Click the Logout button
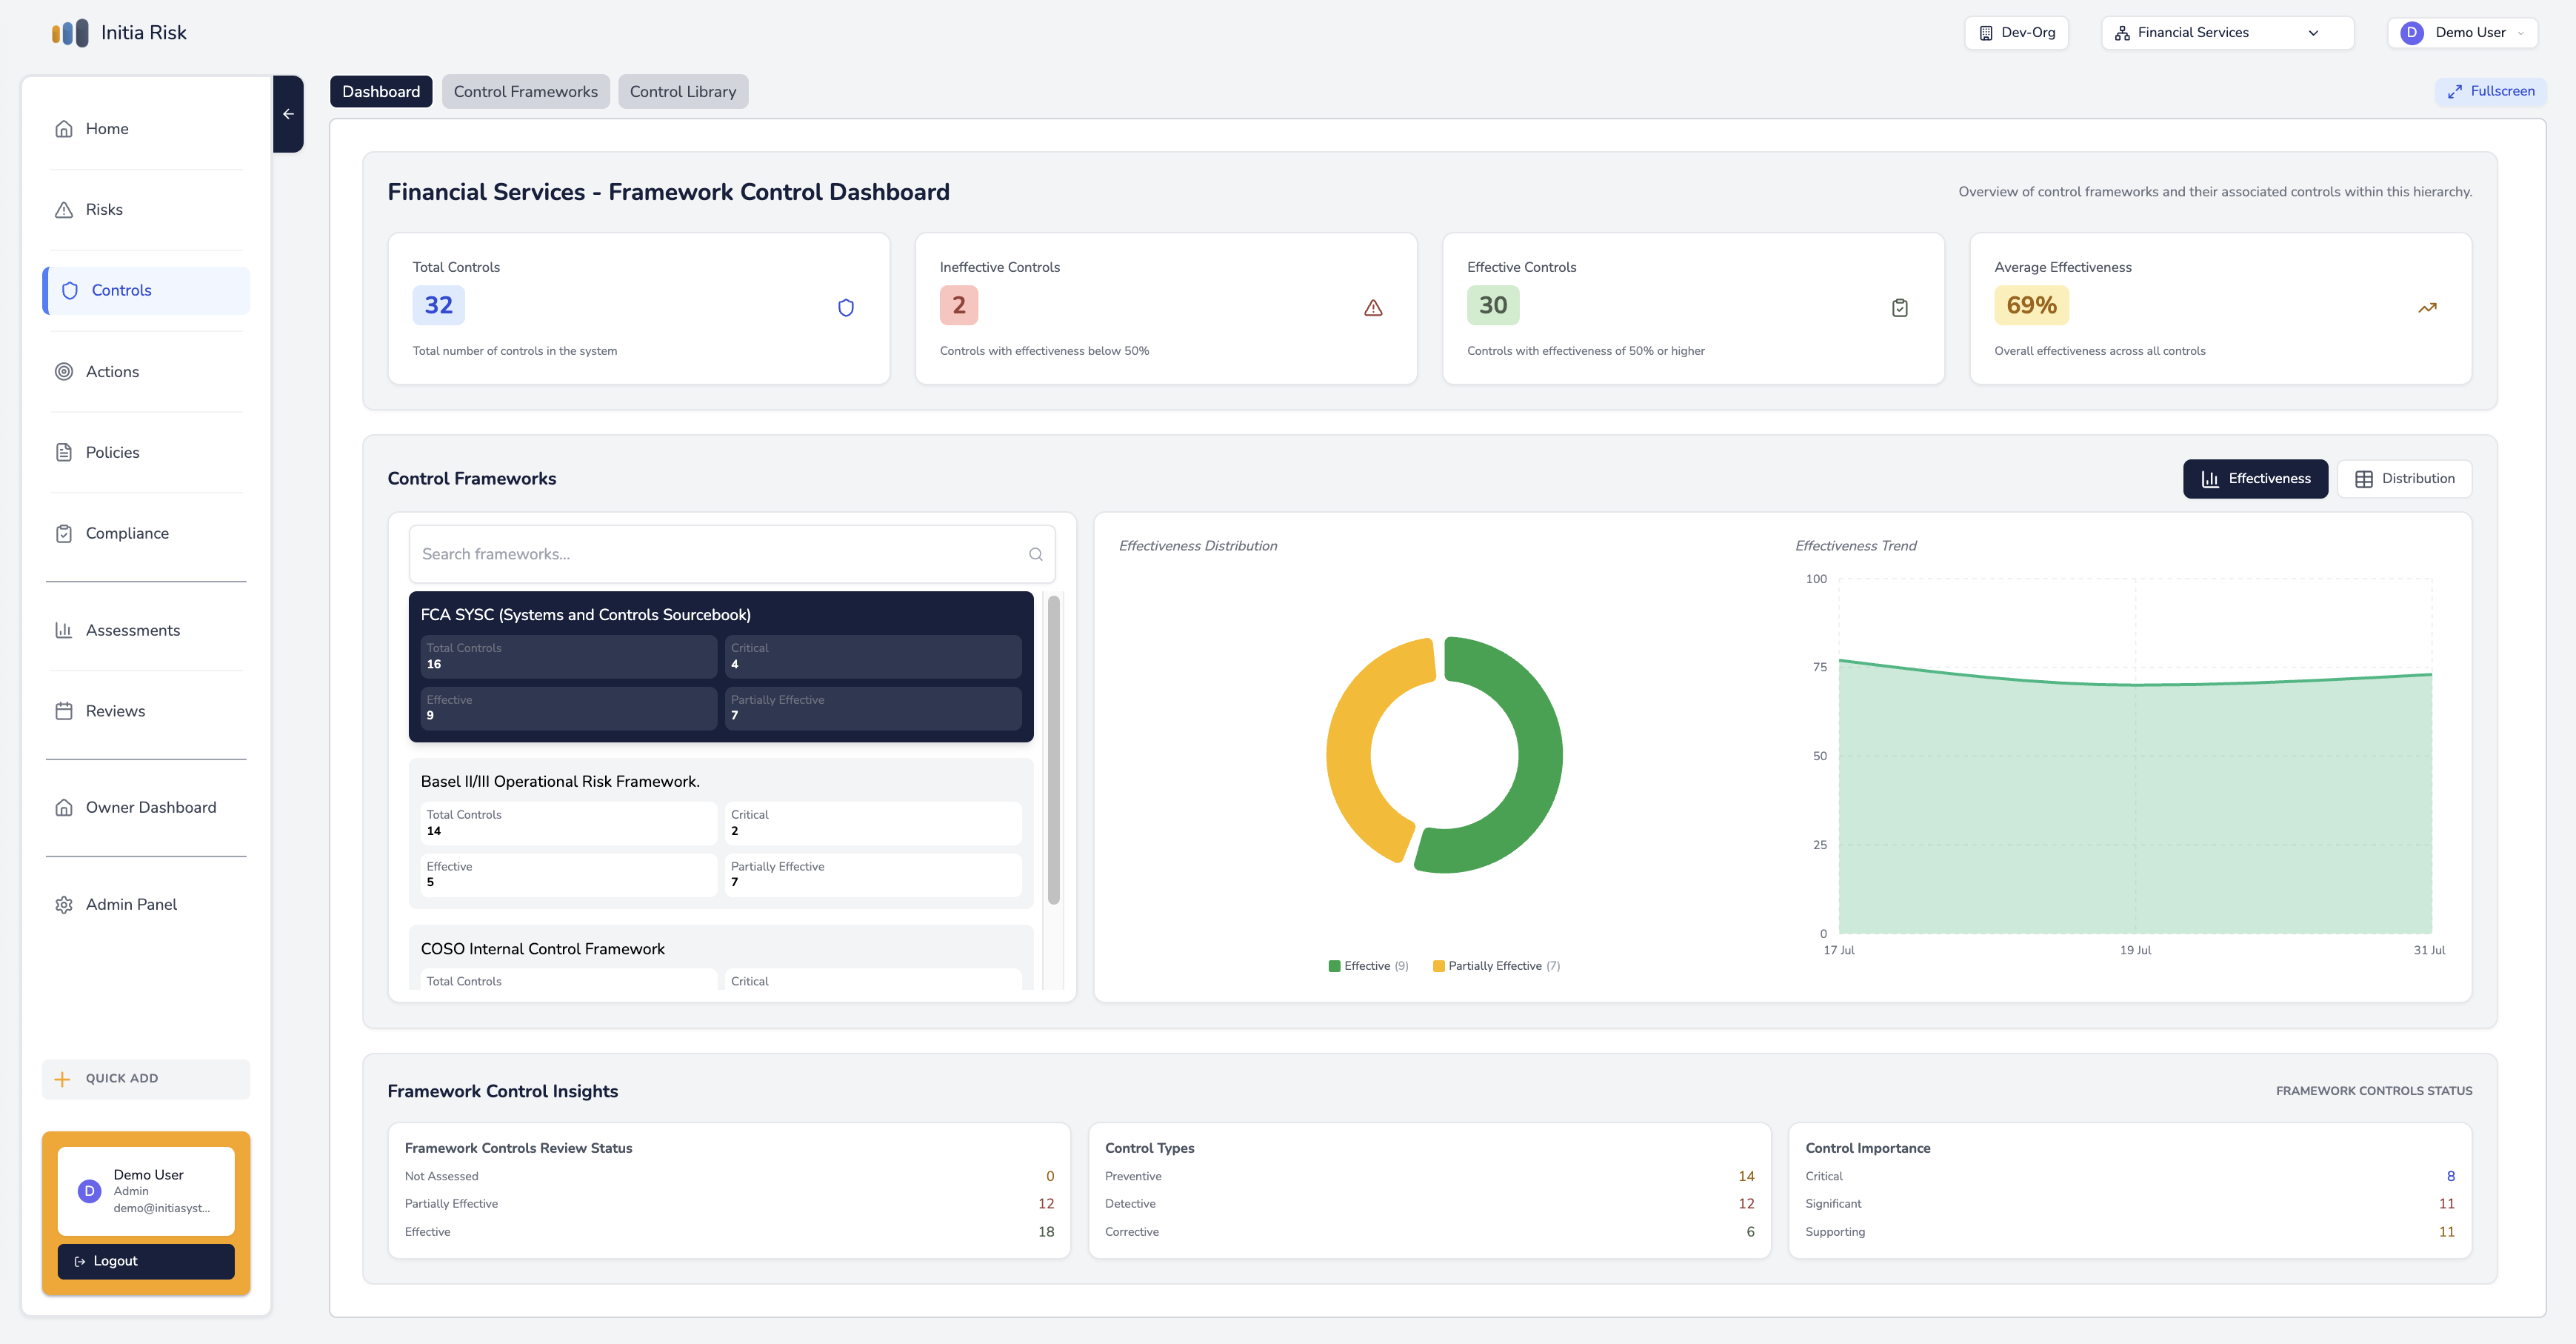 [146, 1261]
